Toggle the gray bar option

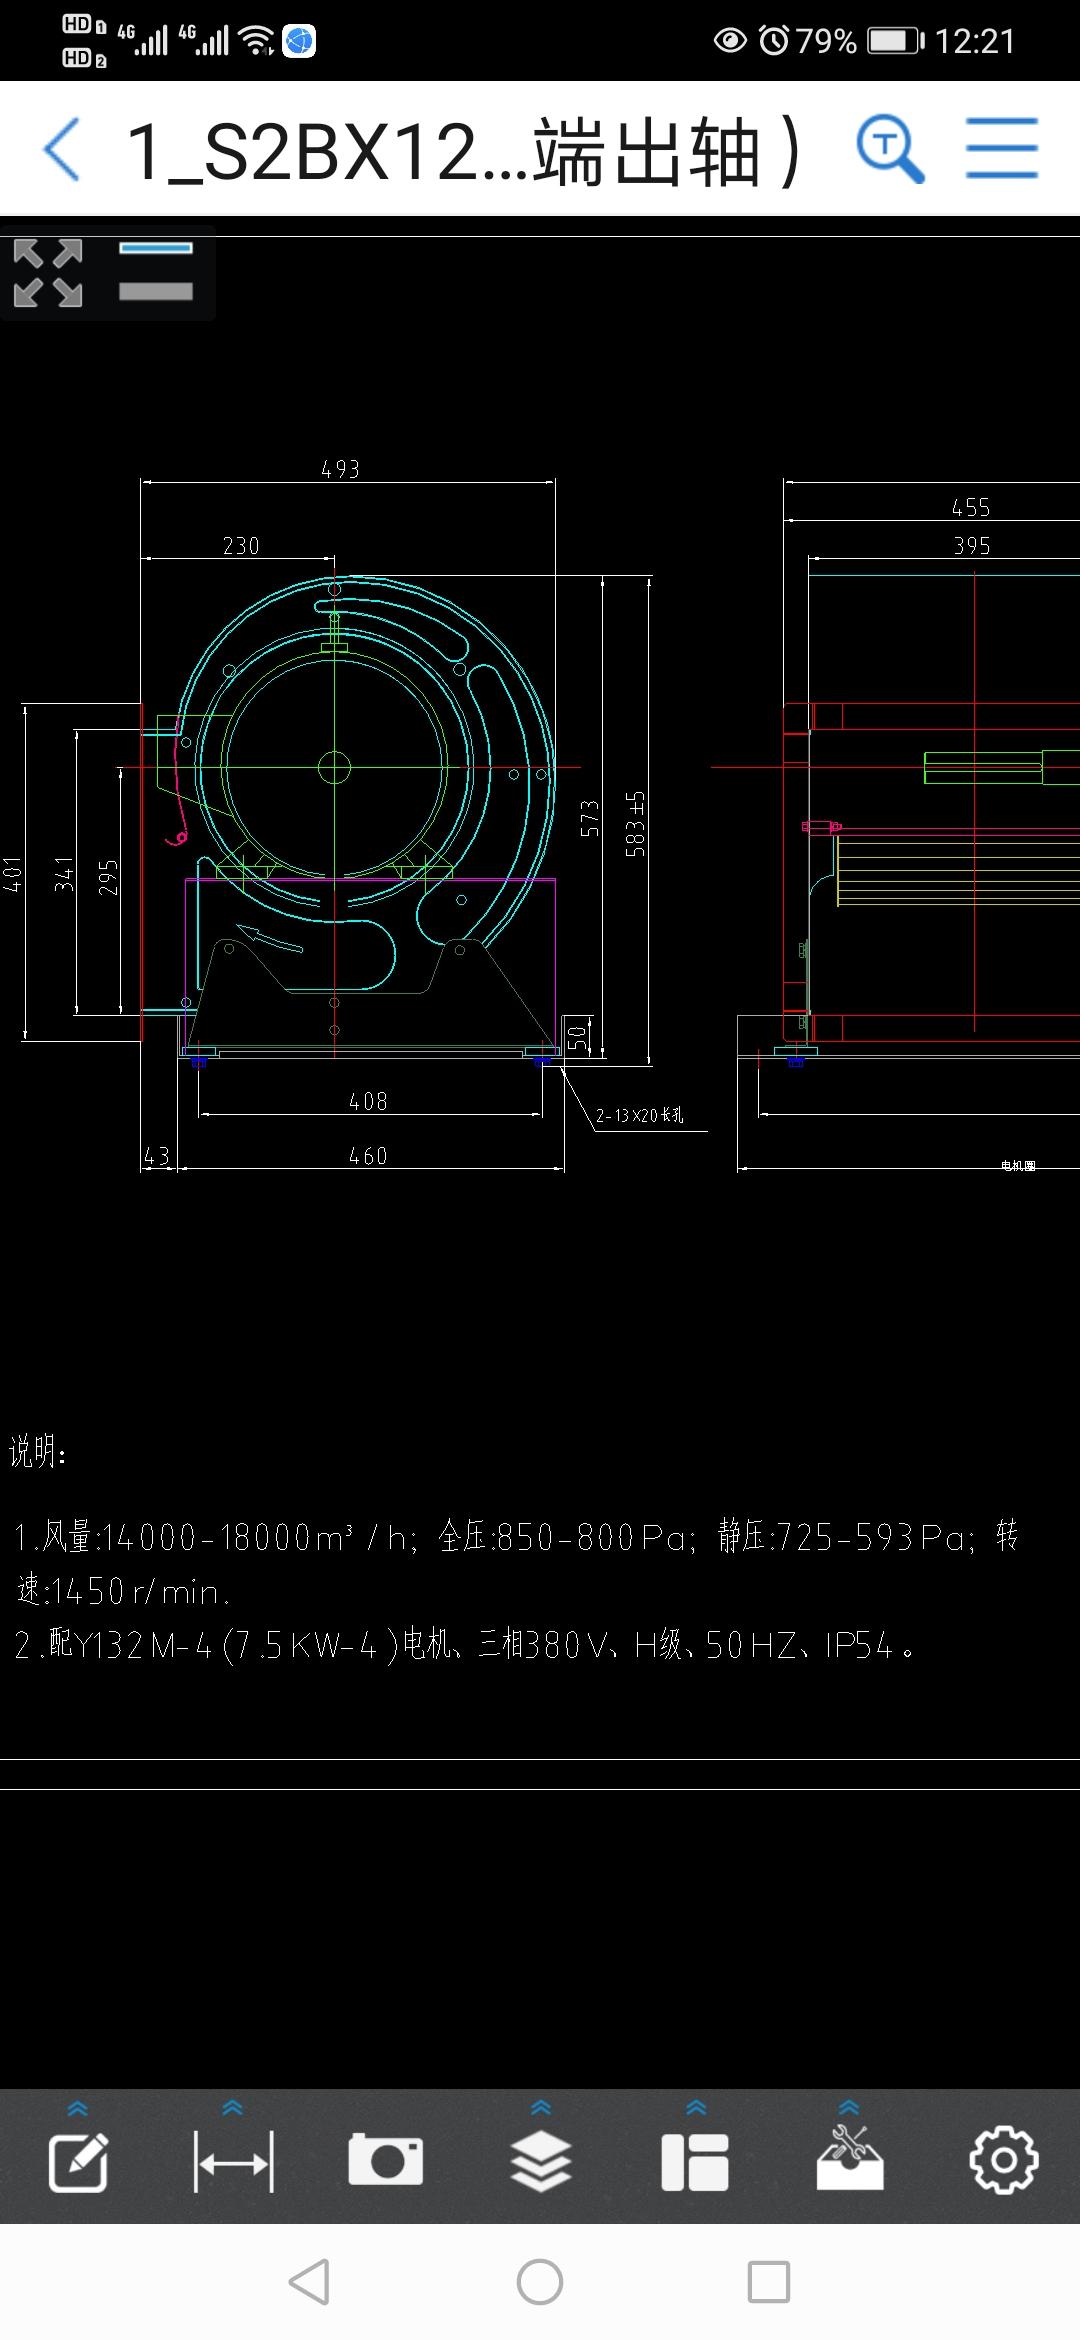coord(156,292)
